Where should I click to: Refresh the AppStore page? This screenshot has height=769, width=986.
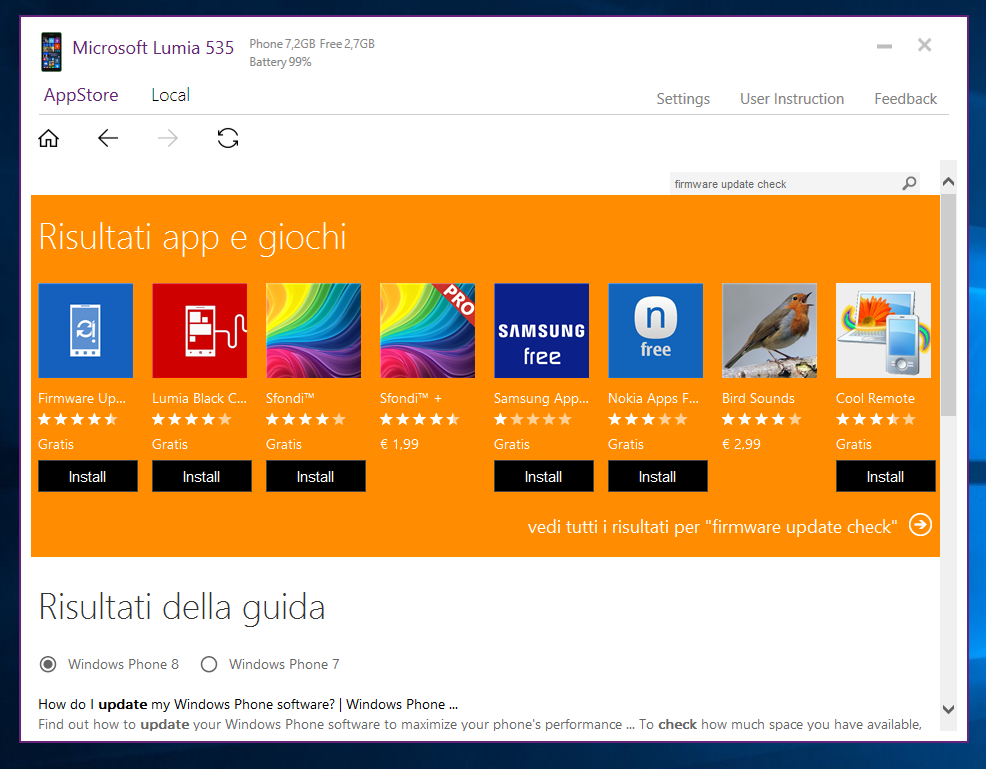point(228,138)
